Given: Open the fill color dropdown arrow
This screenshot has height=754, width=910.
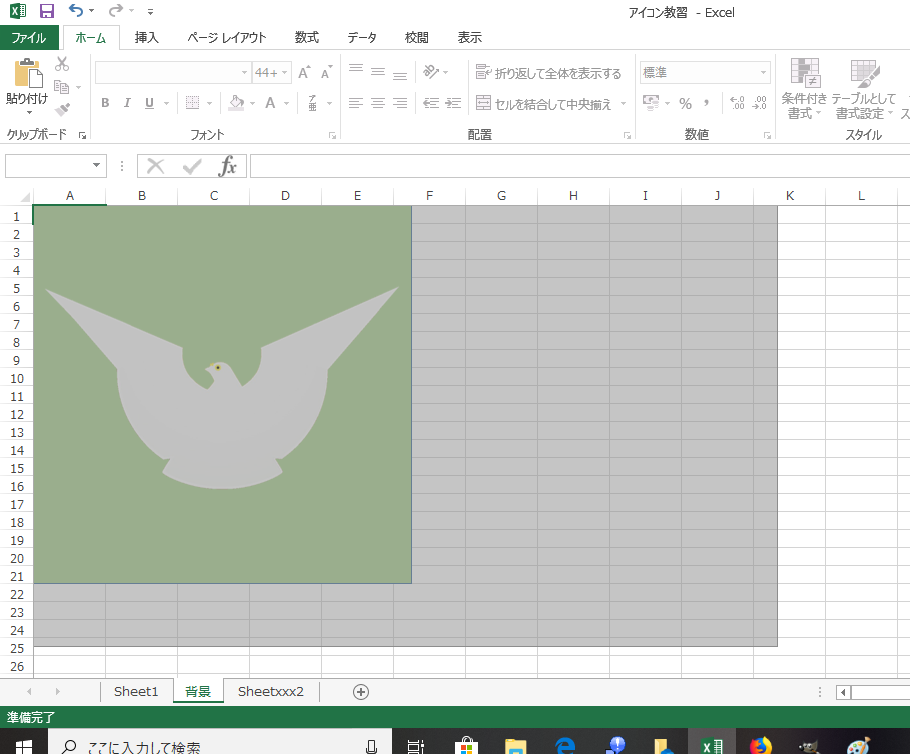Looking at the screenshot, I should (251, 104).
